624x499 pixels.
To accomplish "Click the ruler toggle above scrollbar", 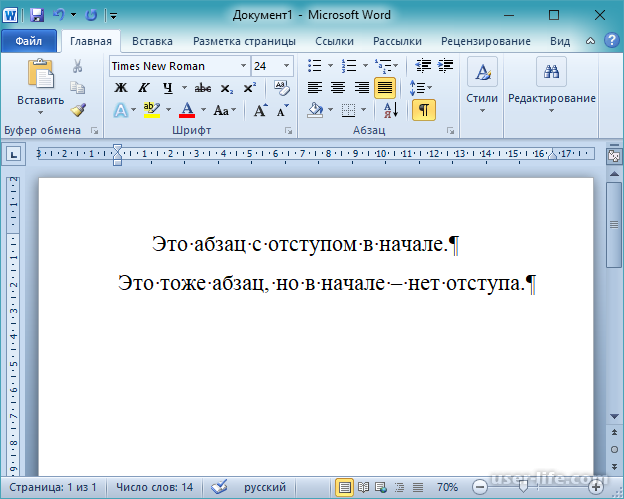I will 614,156.
